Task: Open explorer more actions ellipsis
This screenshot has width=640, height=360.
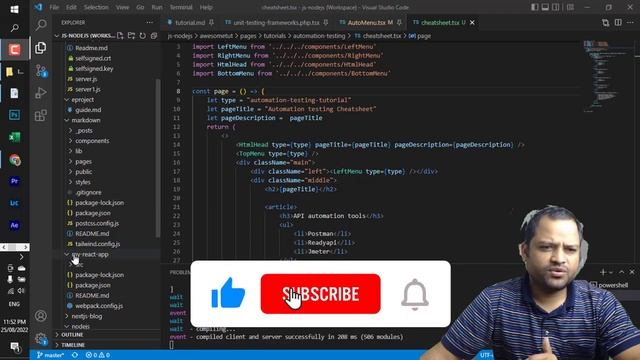Action: click(x=150, y=22)
